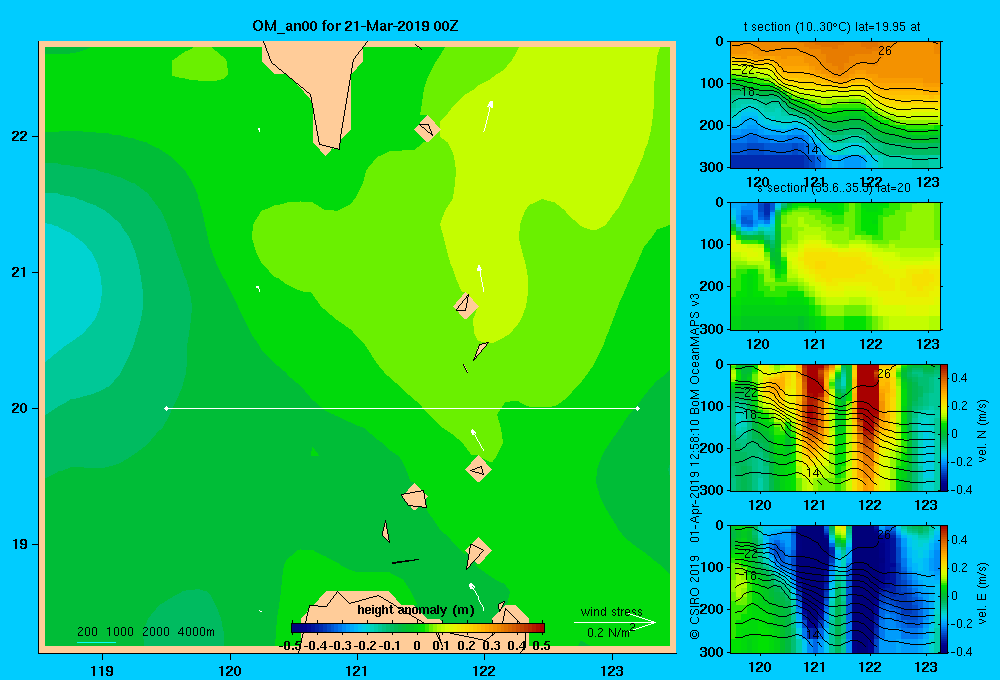Click the 300 depth label of salinity section
Viewport: 1000px width, 680px height.
(x=712, y=329)
